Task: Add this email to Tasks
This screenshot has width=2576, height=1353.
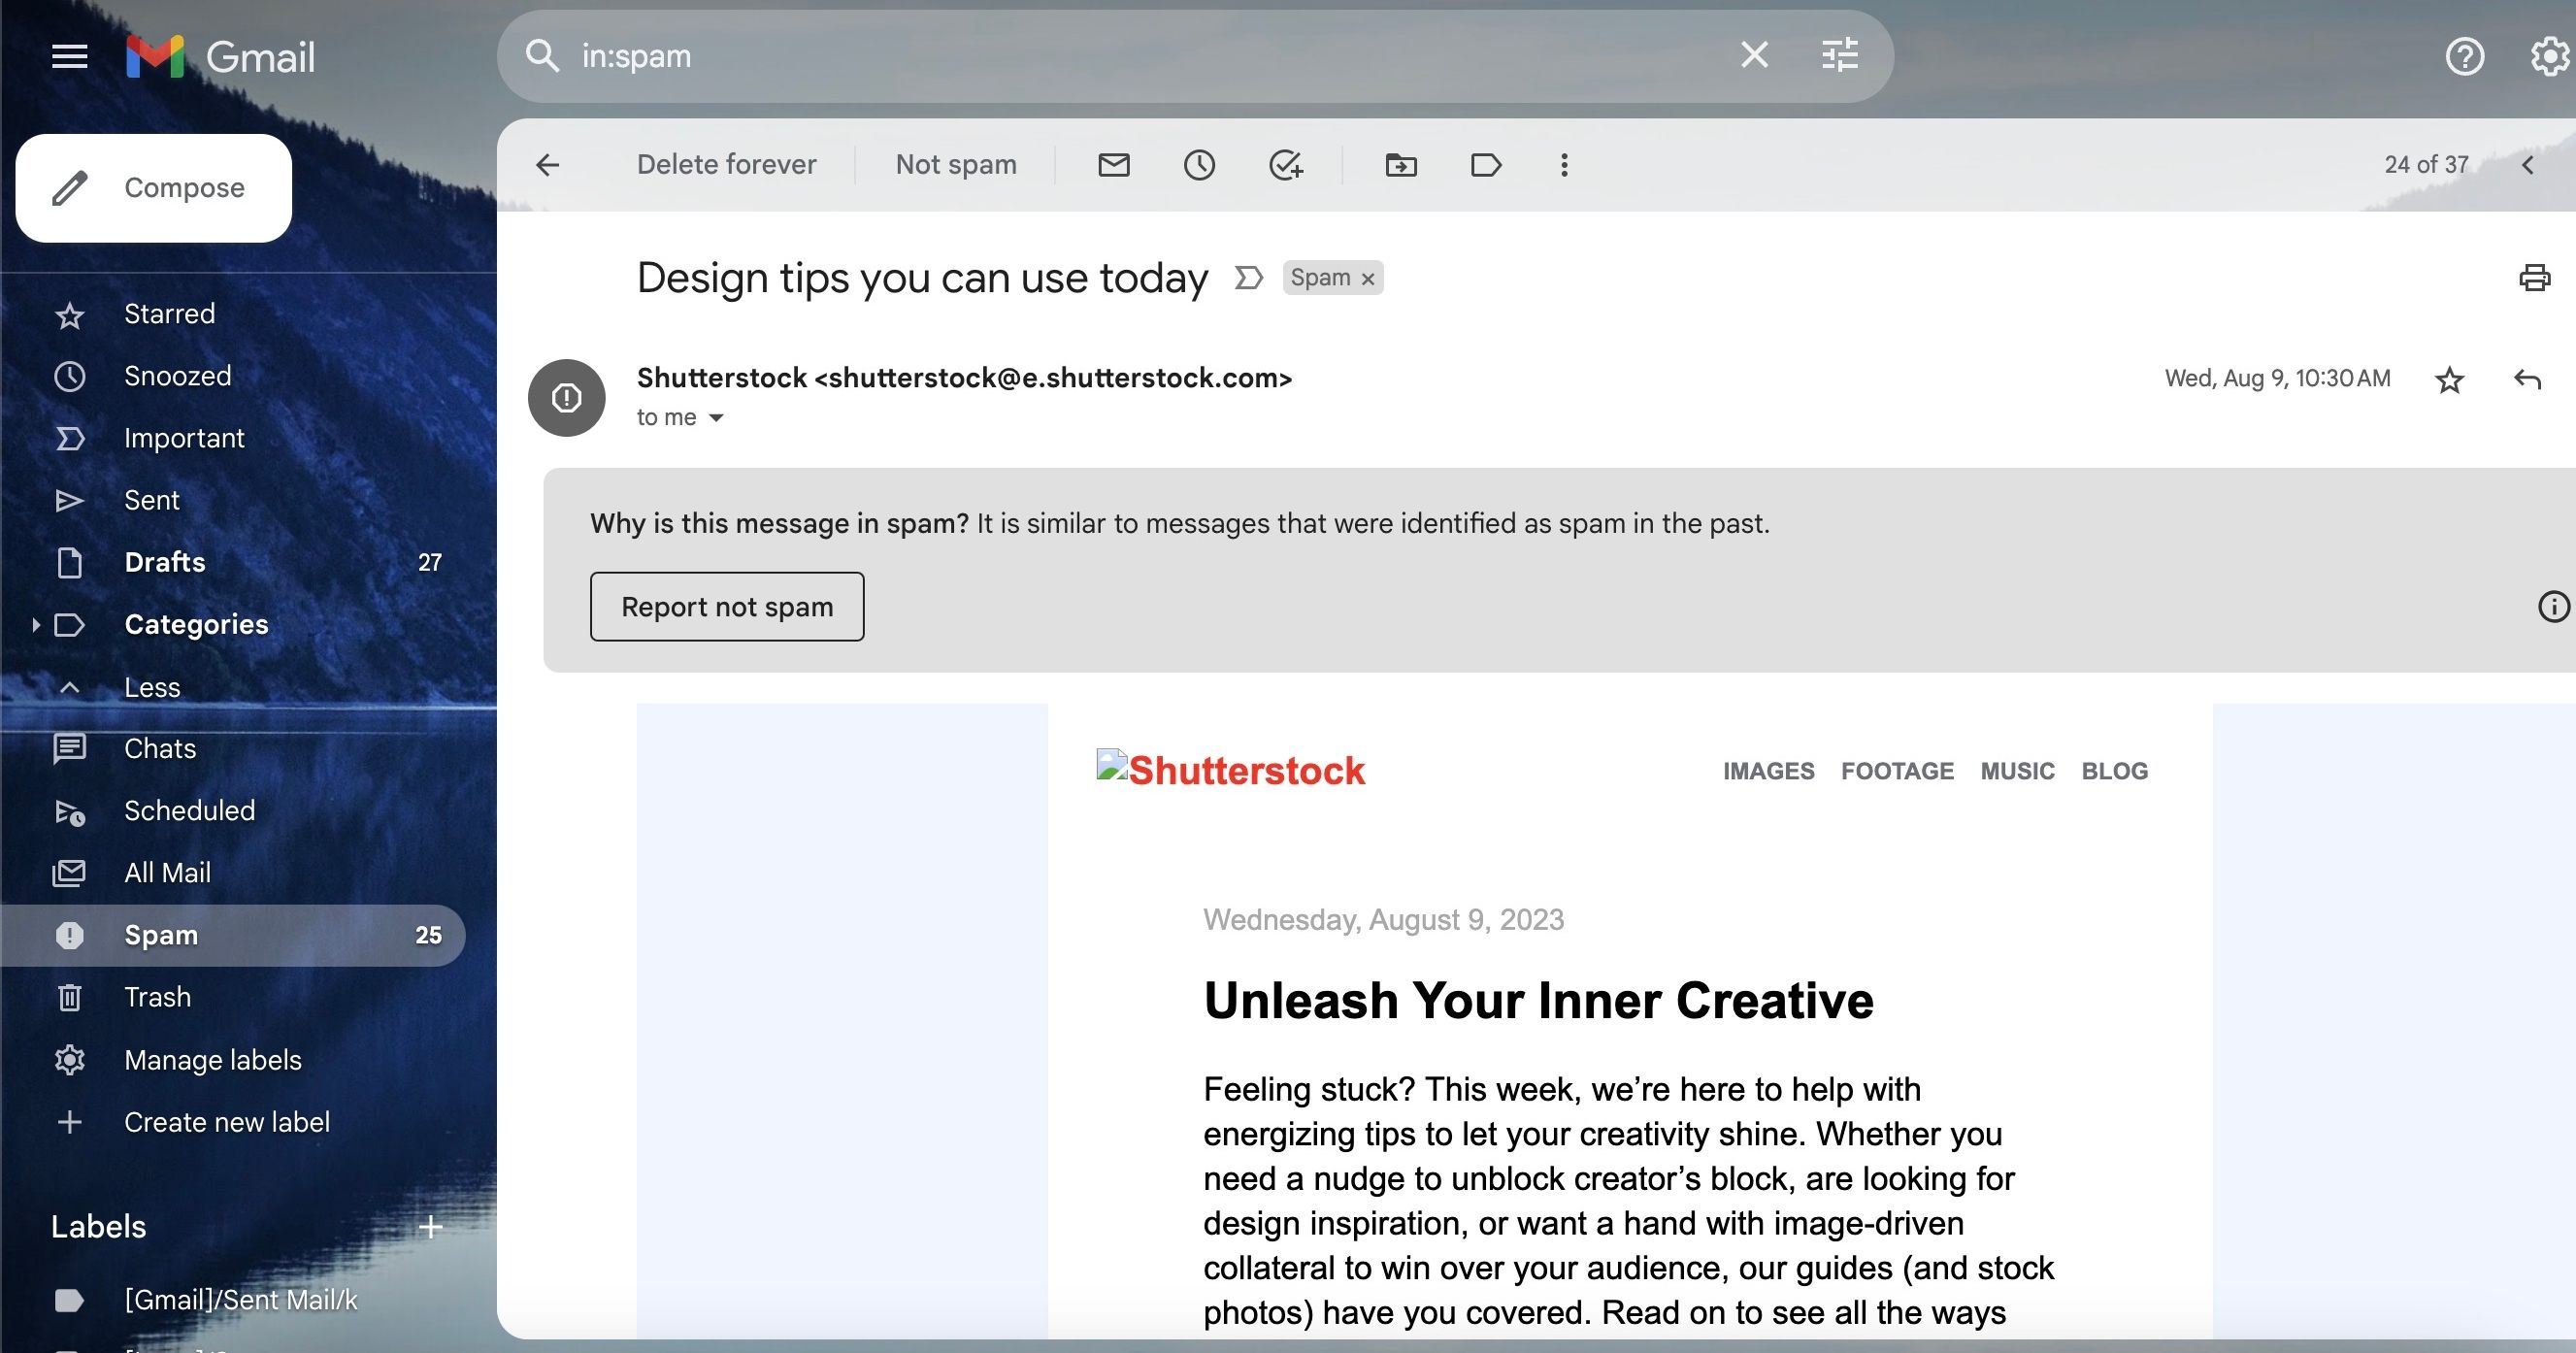Action: [x=1287, y=164]
